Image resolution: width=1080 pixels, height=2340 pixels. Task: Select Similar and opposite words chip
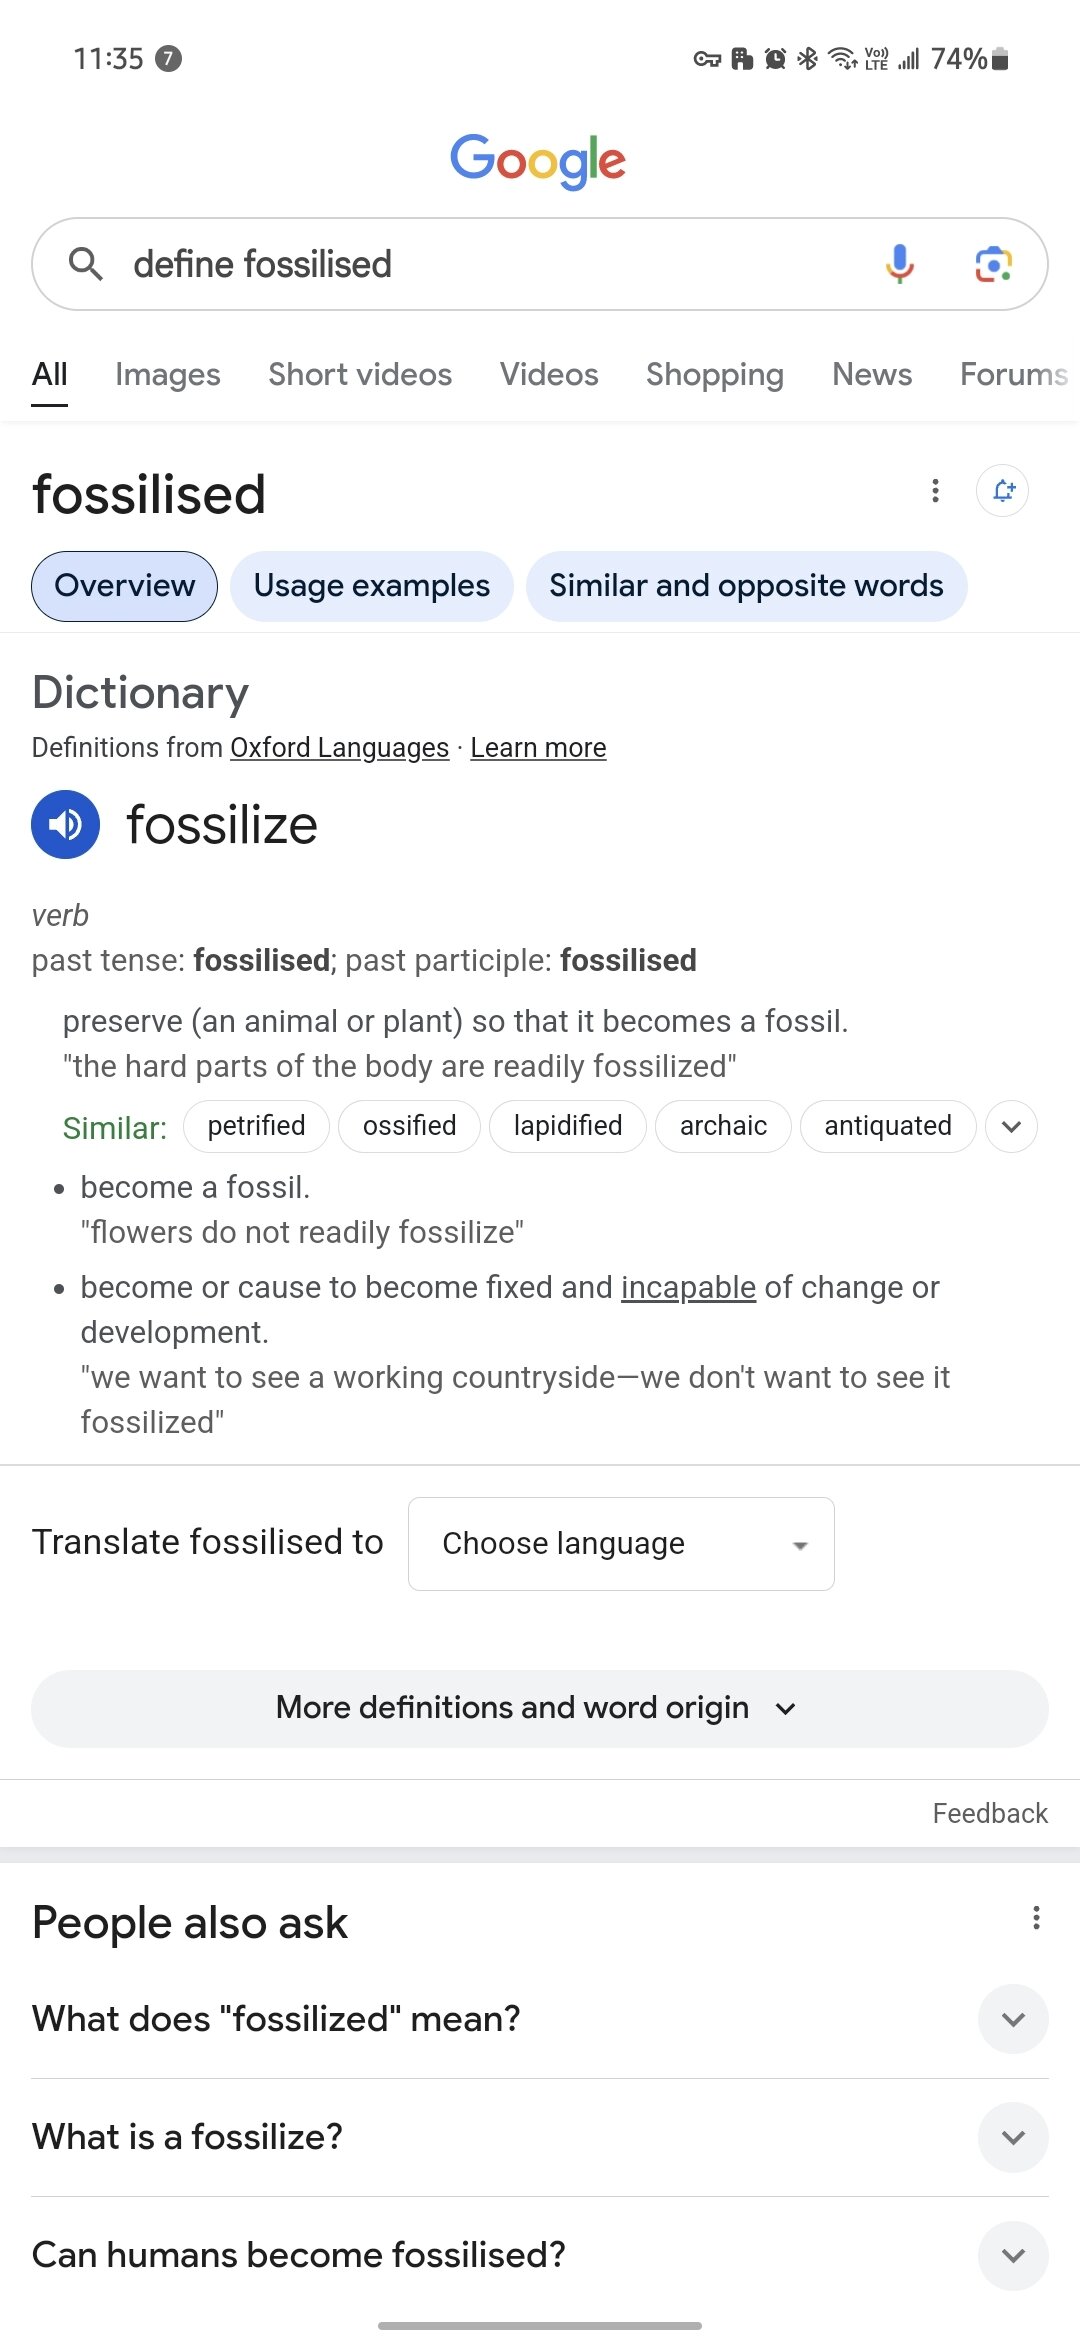746,586
